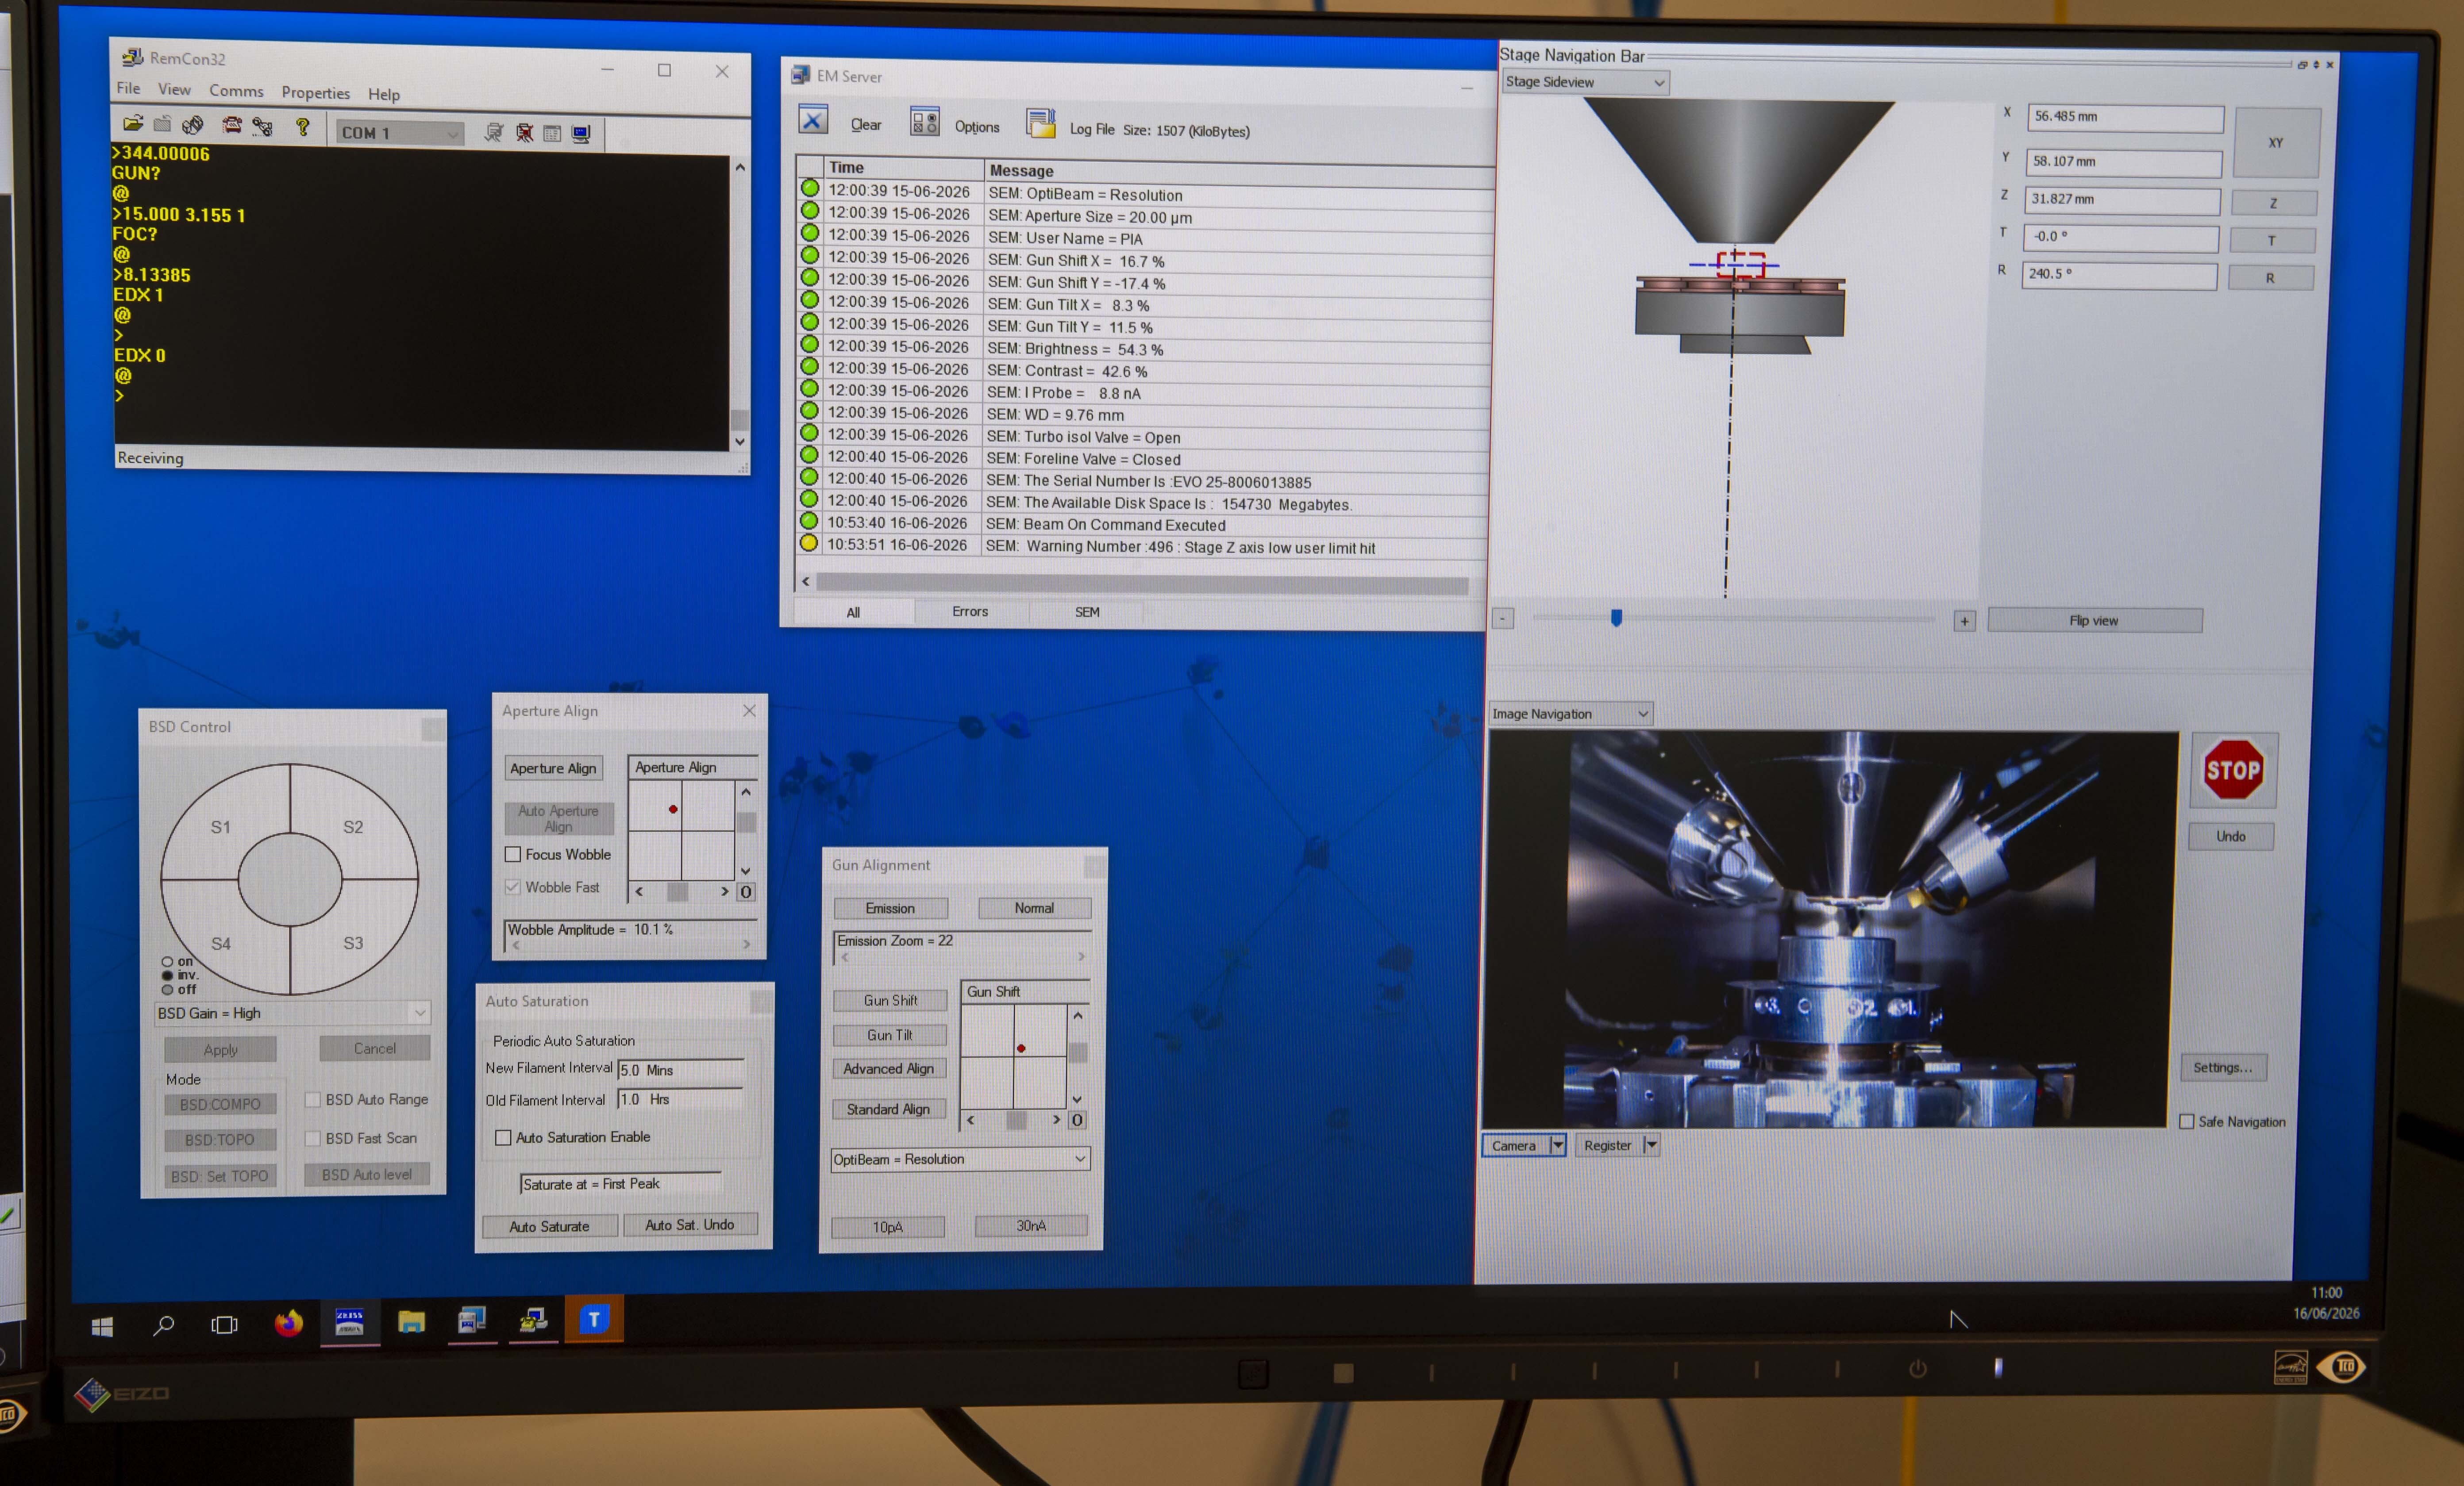Open the Emission Zoom = 22 selector
Viewport: 2464px width, 1486px height.
(x=961, y=948)
